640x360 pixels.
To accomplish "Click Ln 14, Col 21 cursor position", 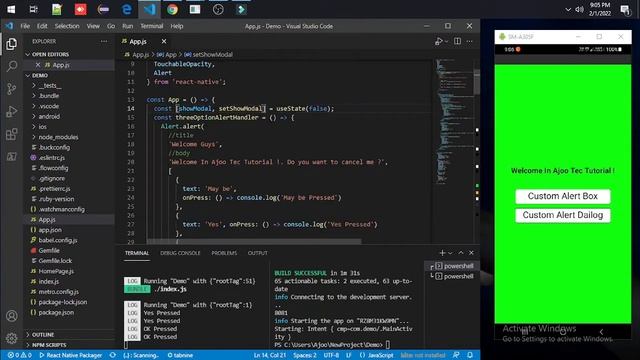I will [269, 355].
